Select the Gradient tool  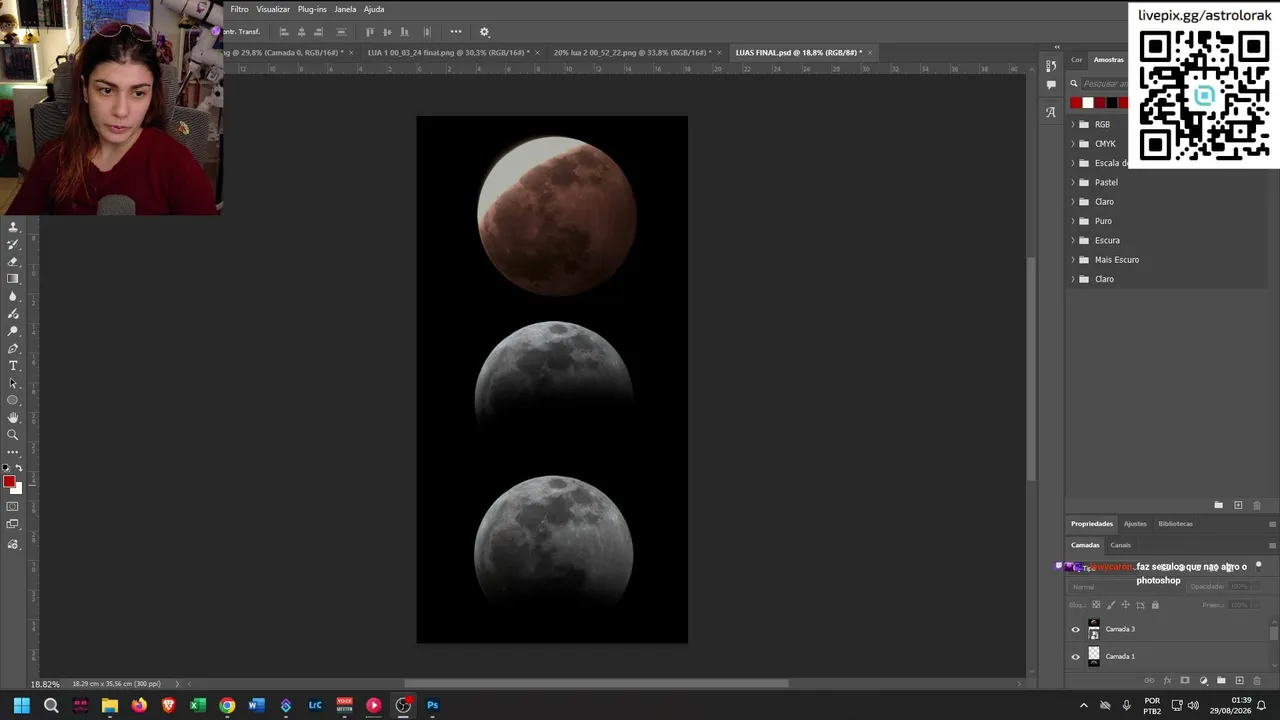point(13,279)
